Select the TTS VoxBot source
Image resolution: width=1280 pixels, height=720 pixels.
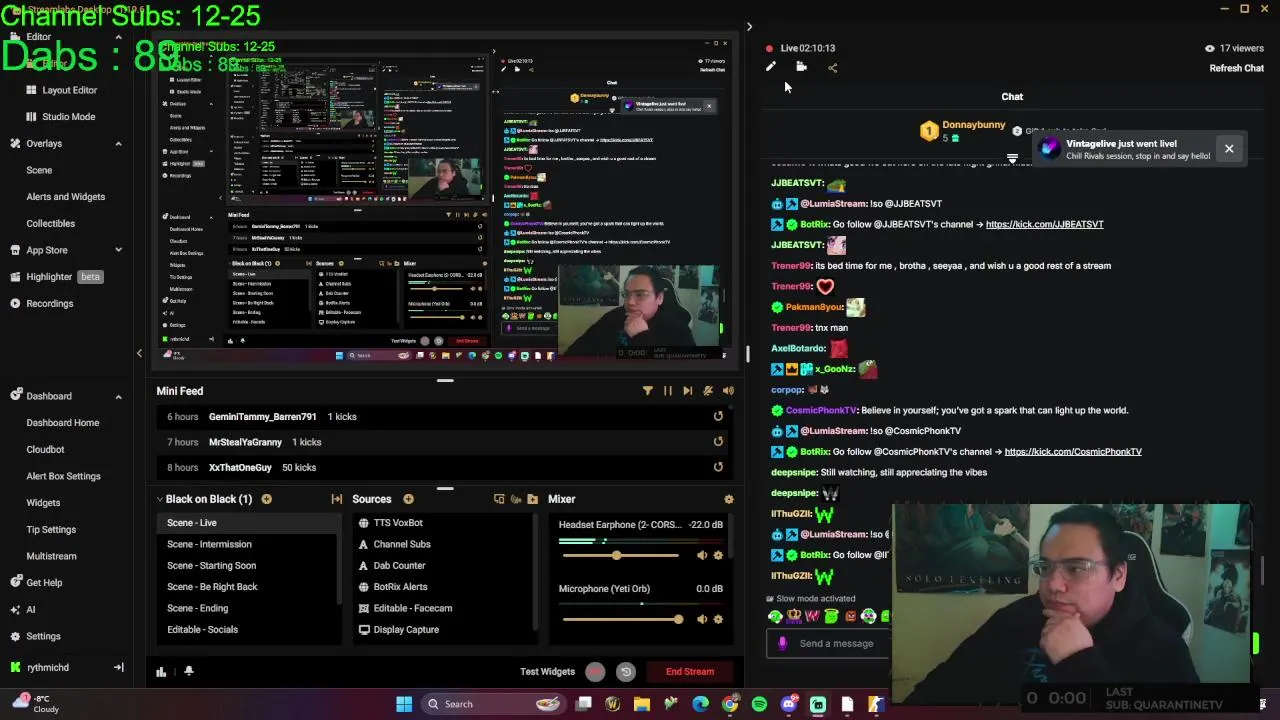(x=444, y=523)
